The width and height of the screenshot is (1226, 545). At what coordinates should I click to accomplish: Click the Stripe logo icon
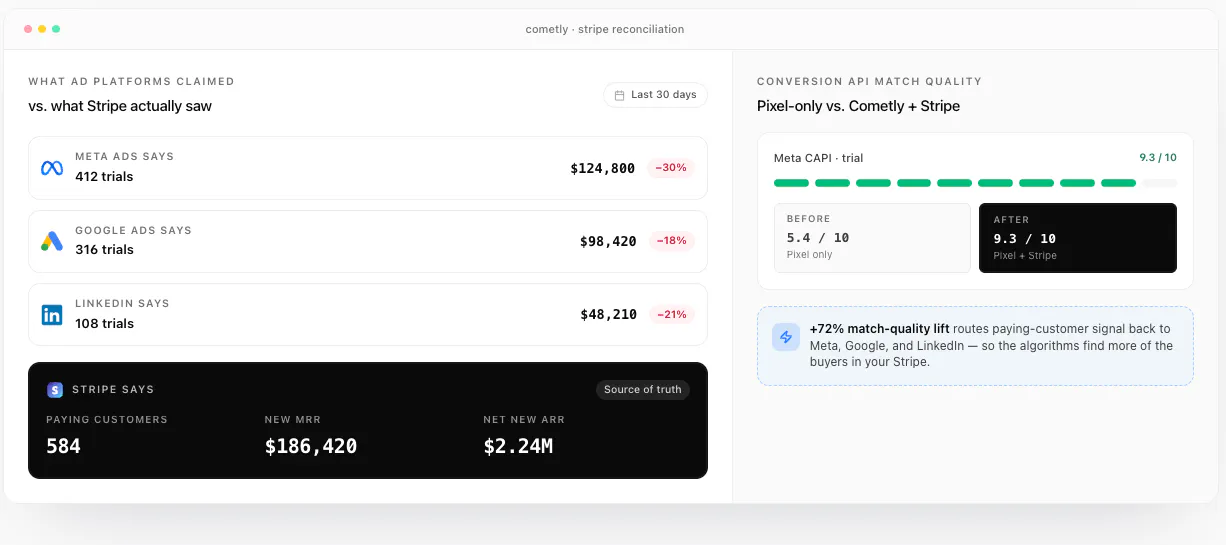coord(55,390)
